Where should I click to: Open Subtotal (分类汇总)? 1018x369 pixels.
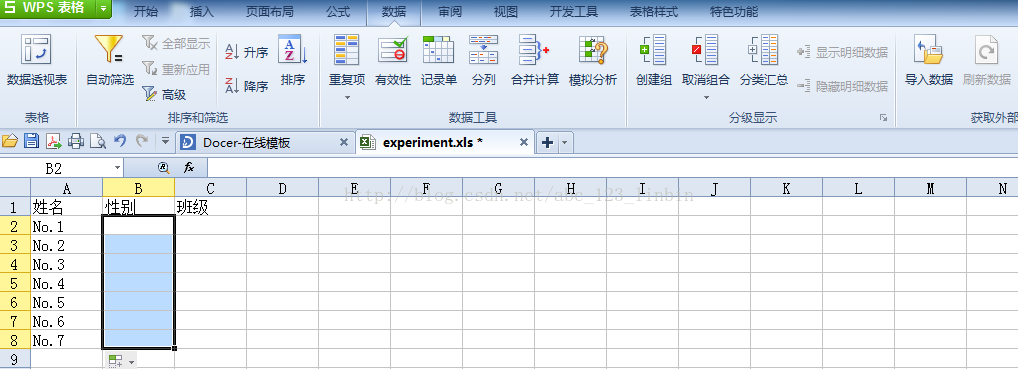[x=764, y=61]
